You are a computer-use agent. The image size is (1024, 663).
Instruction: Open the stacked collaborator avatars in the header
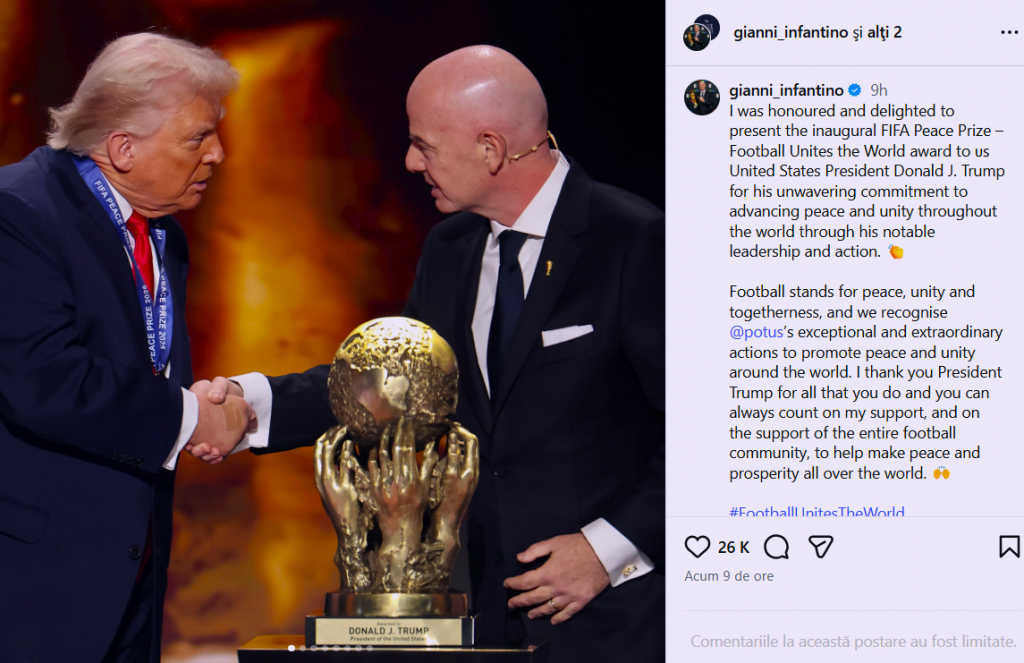(701, 32)
